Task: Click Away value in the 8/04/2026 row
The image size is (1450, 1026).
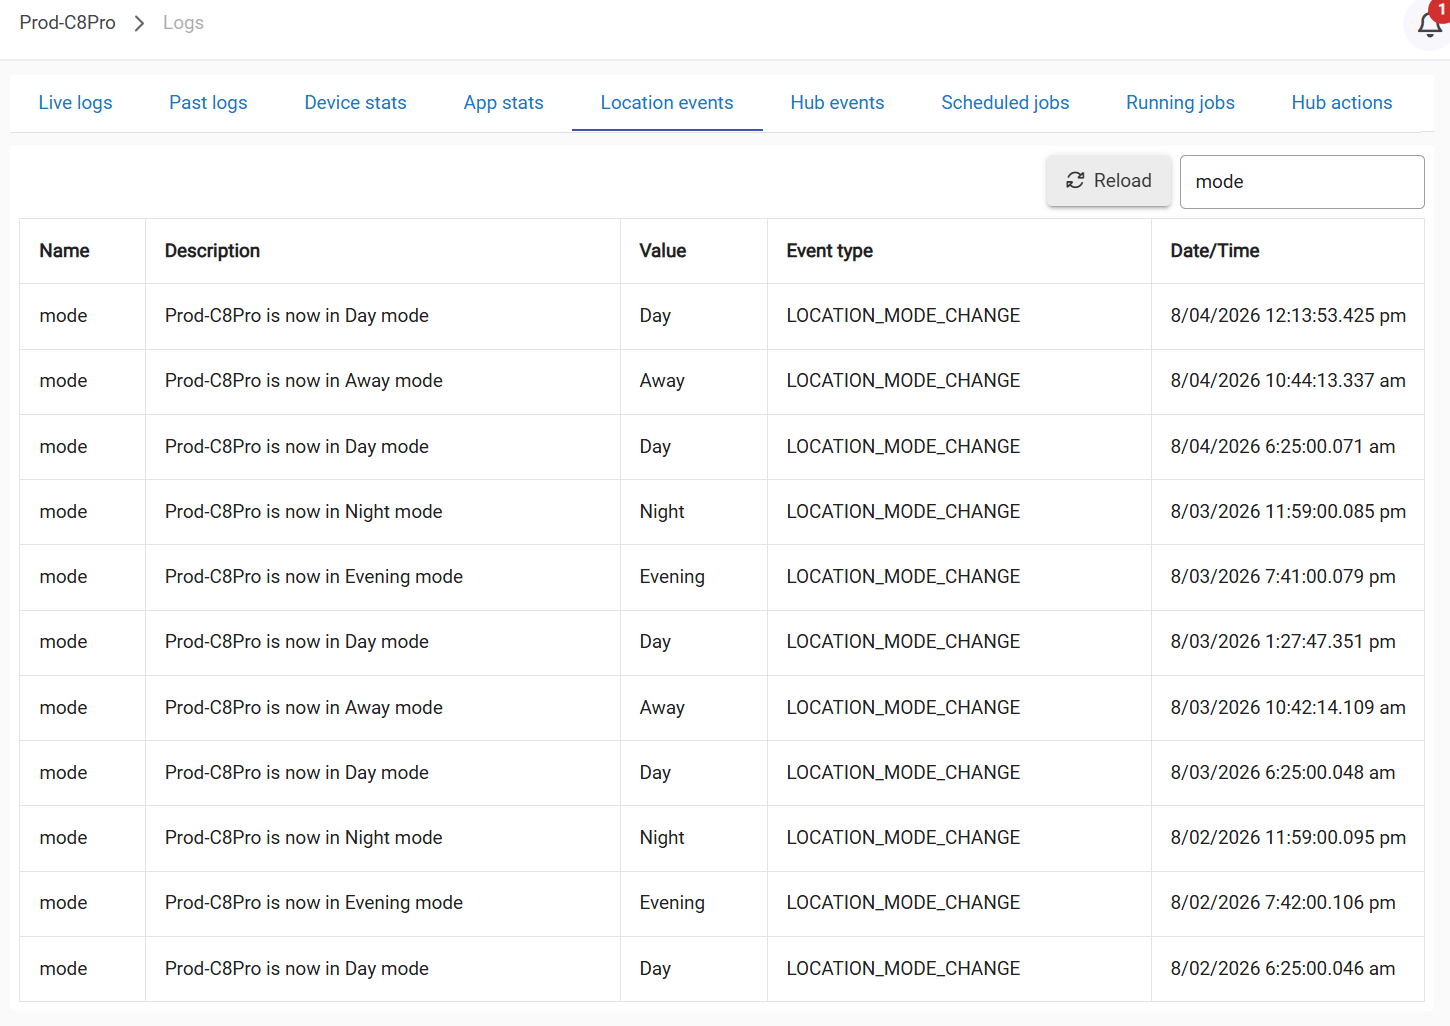Action: (662, 381)
